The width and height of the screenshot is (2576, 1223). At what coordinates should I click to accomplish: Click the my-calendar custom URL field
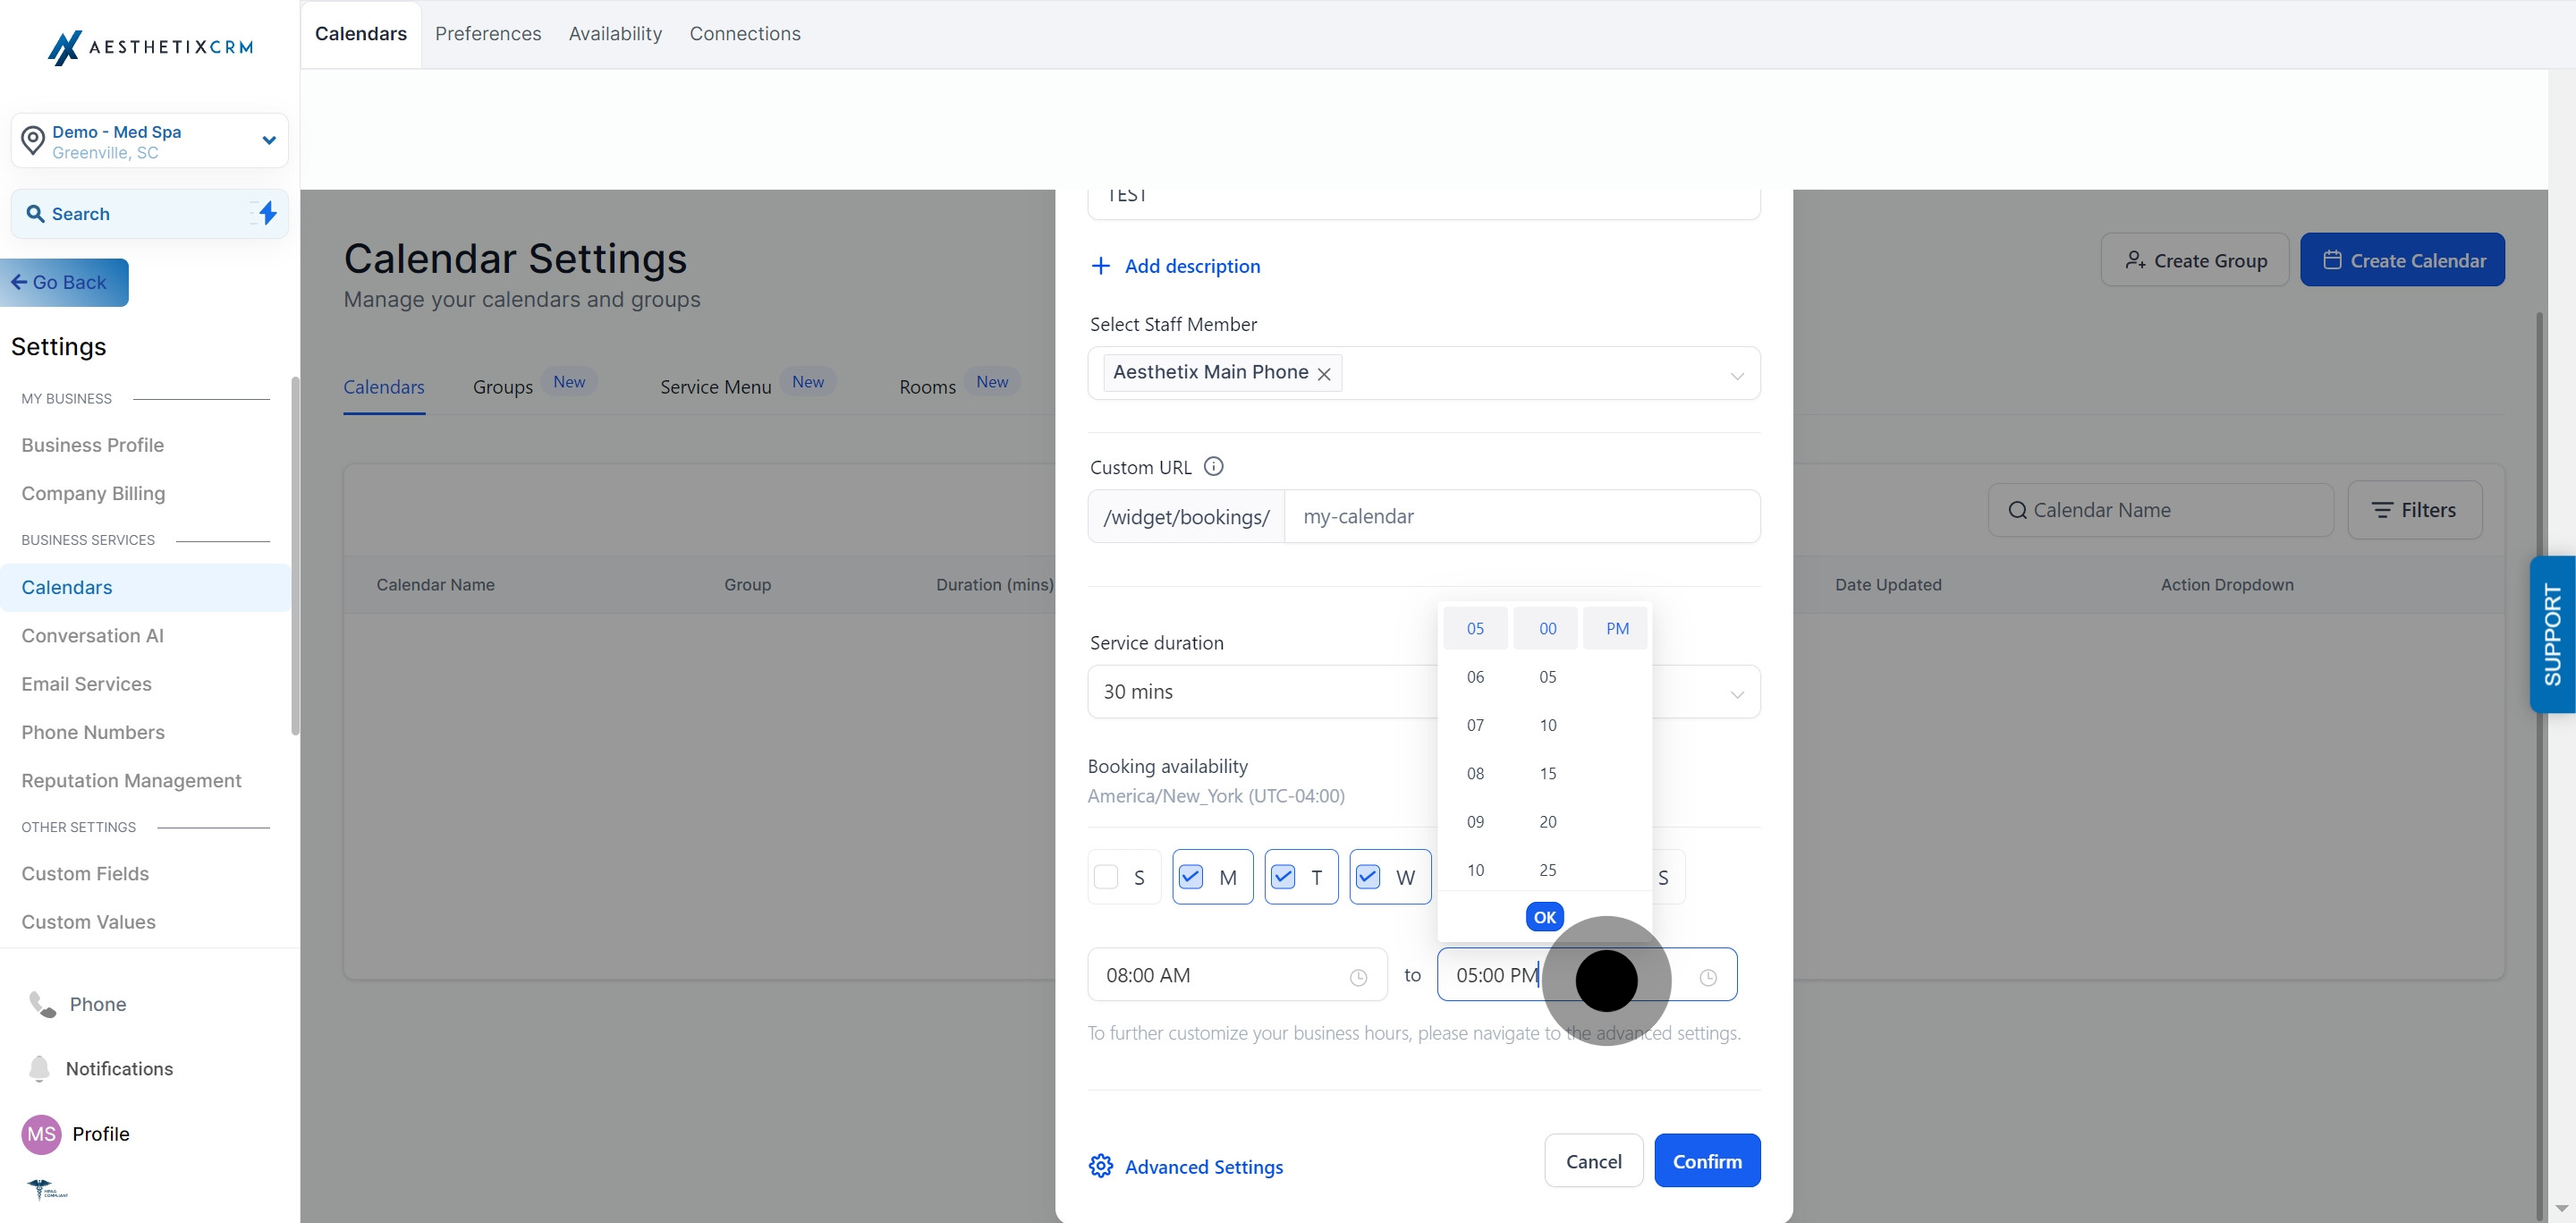click(1522, 516)
